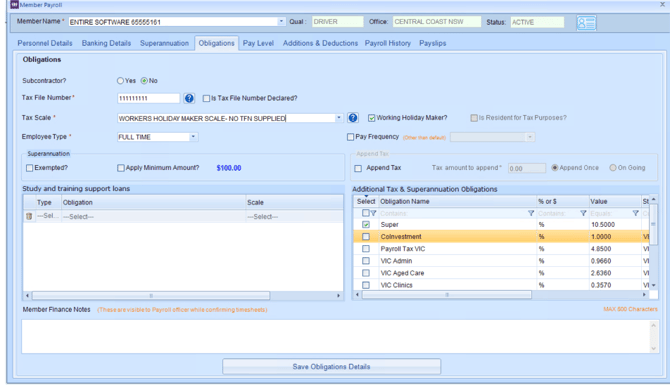Click filter icon beside Select column checkbox
The height and width of the screenshot is (385, 670).
(373, 213)
